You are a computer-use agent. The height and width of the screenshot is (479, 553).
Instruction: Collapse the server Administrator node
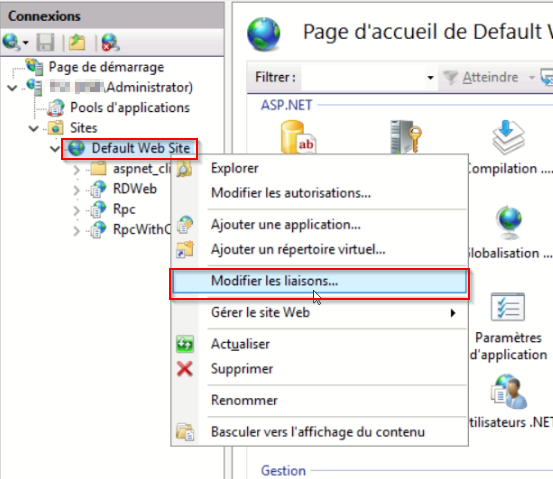pyautogui.click(x=12, y=87)
